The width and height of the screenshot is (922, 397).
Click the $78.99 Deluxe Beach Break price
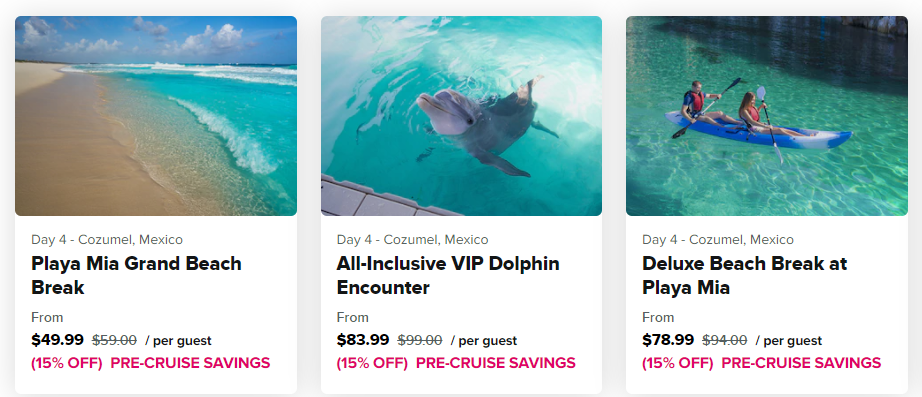[x=668, y=340]
